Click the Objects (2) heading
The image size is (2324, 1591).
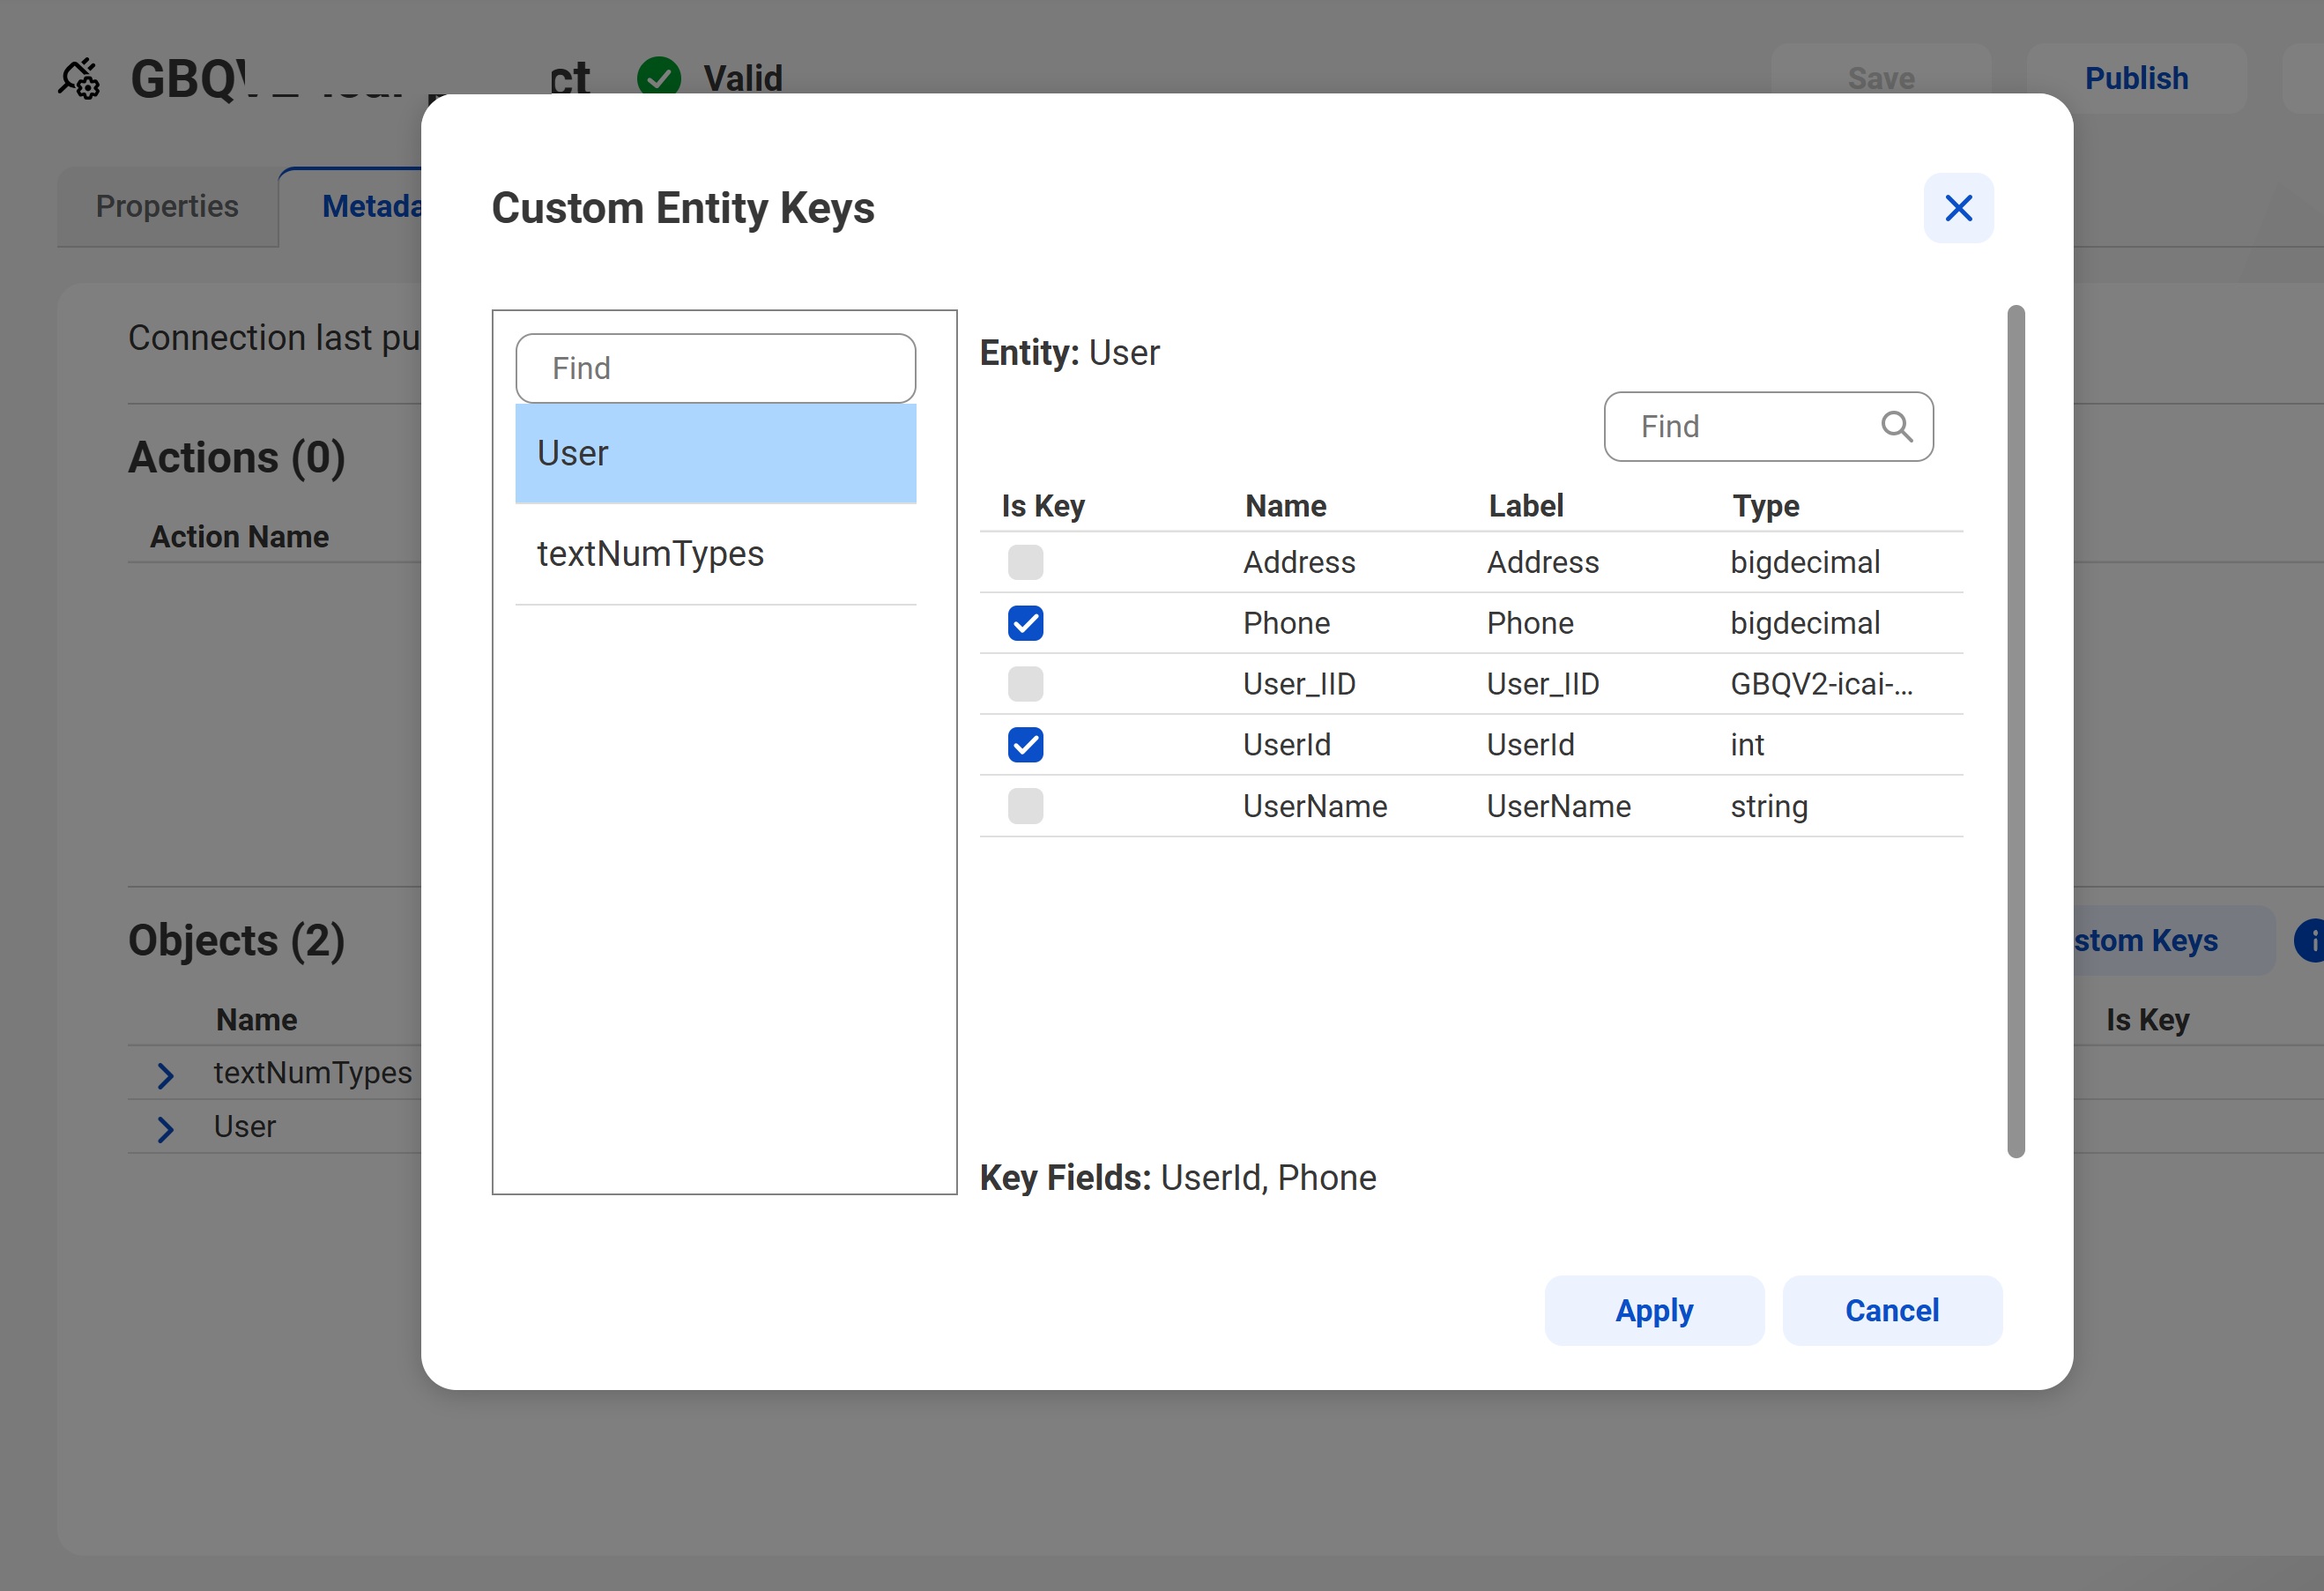[x=236, y=941]
